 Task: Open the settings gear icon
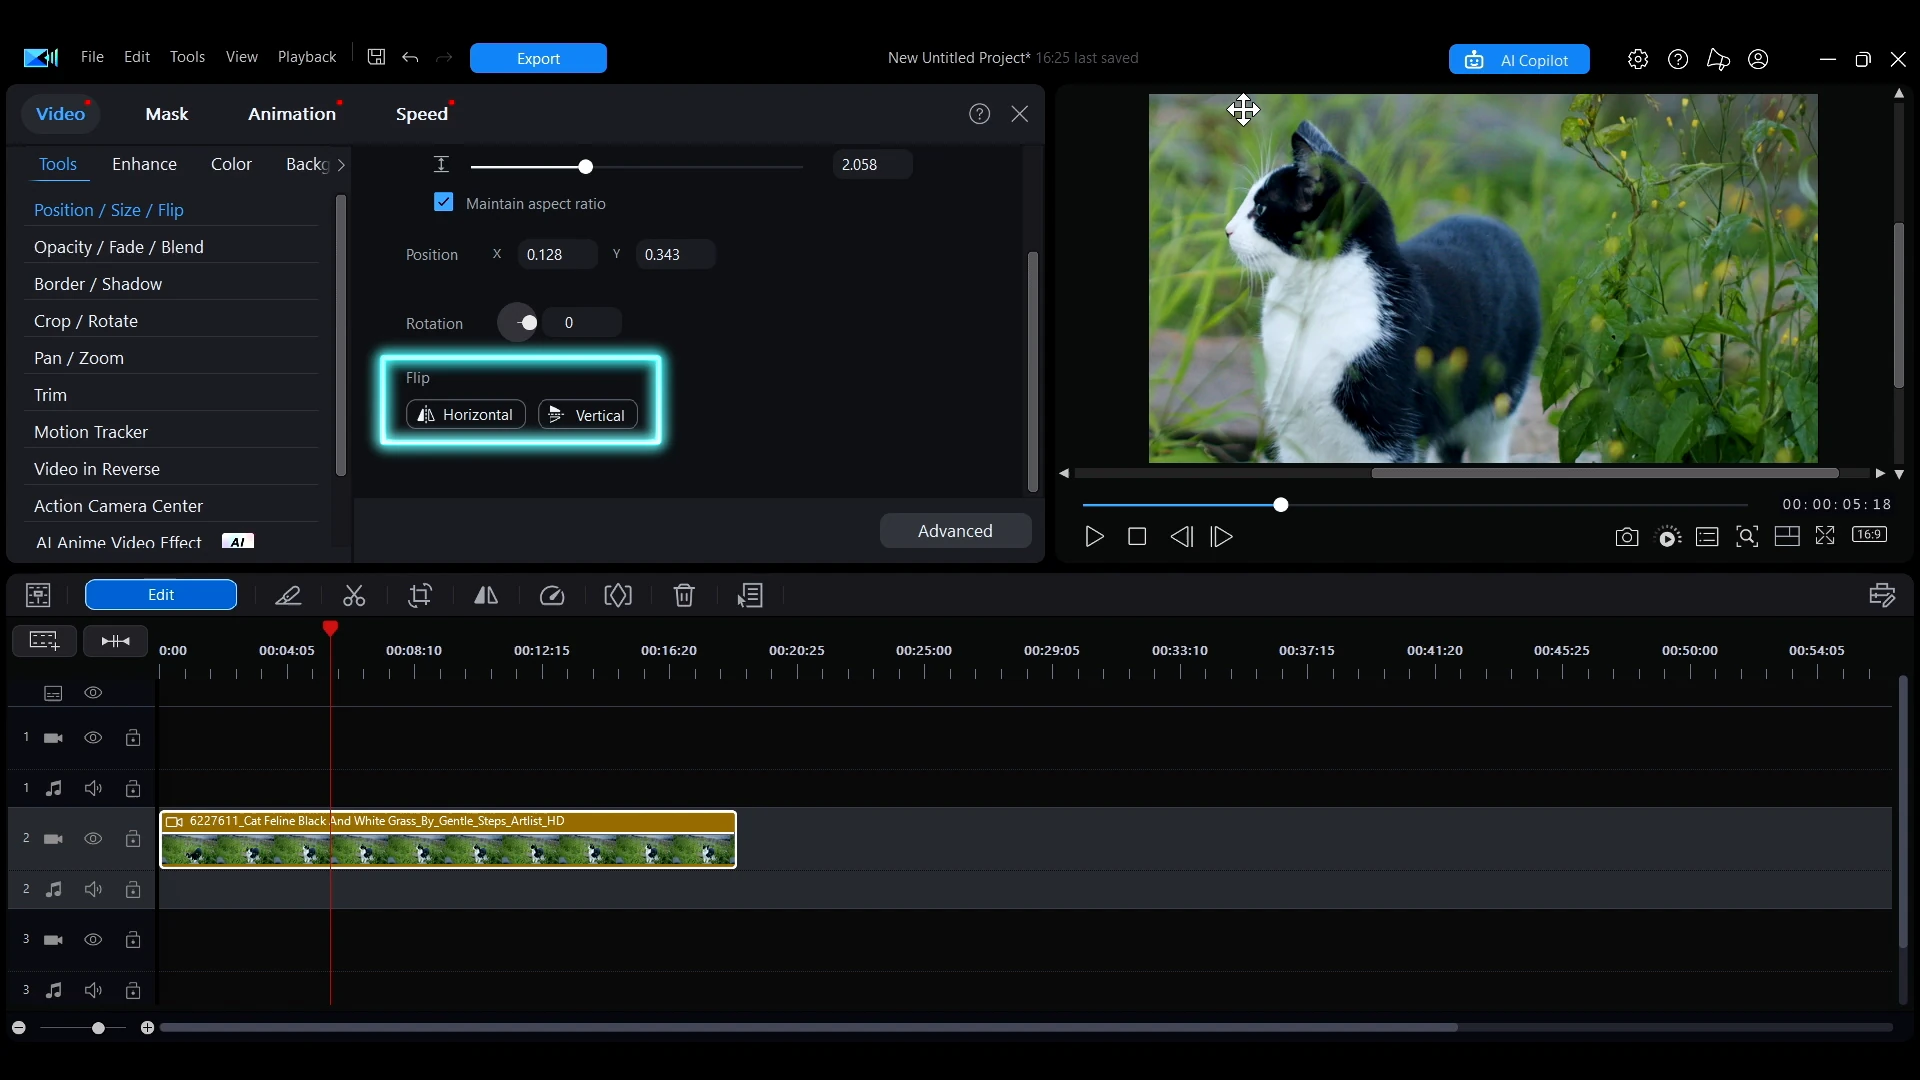pos(1638,59)
